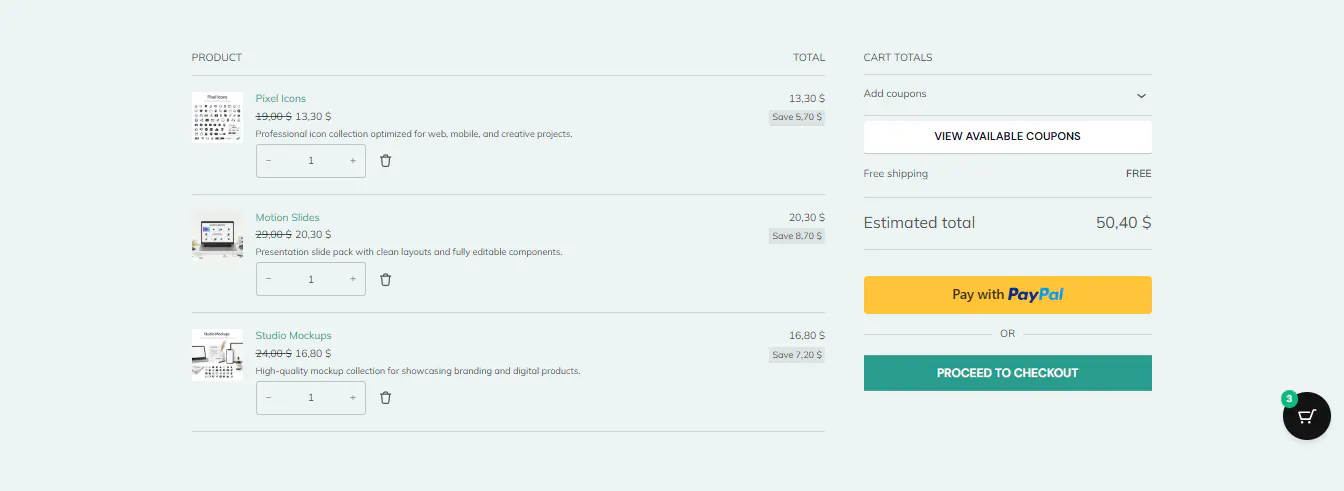
Task: Click the Estimated total label
Action: click(919, 223)
